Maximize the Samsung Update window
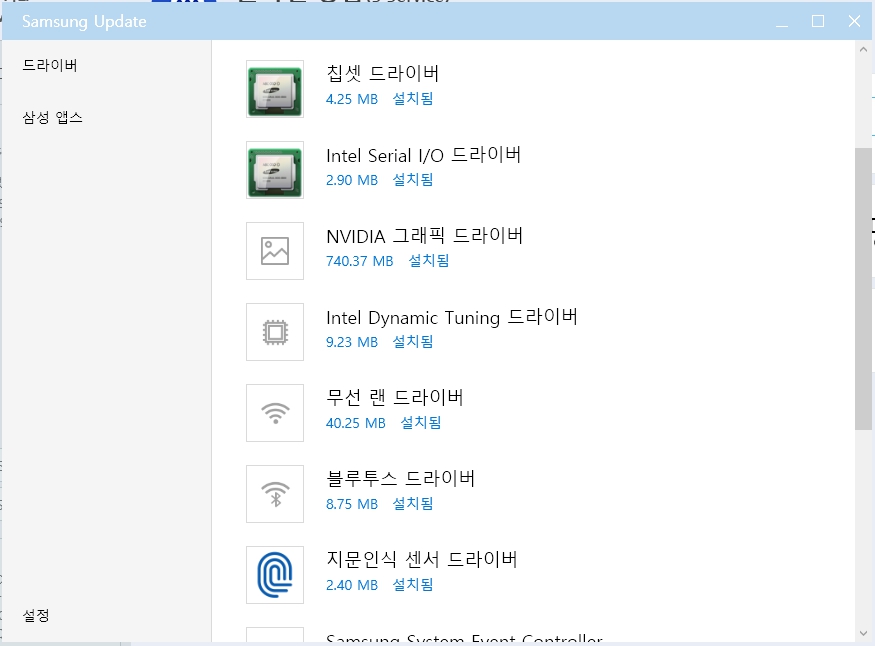The height and width of the screenshot is (646, 875). pos(818,21)
